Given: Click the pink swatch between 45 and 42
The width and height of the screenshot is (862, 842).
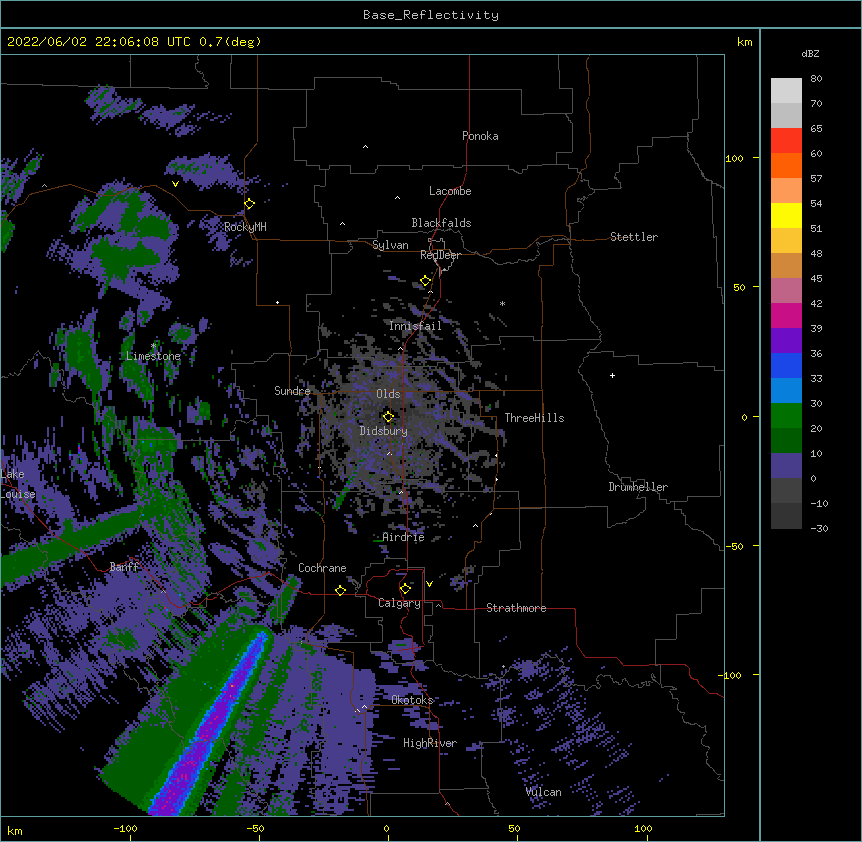Looking at the screenshot, I should click(786, 291).
